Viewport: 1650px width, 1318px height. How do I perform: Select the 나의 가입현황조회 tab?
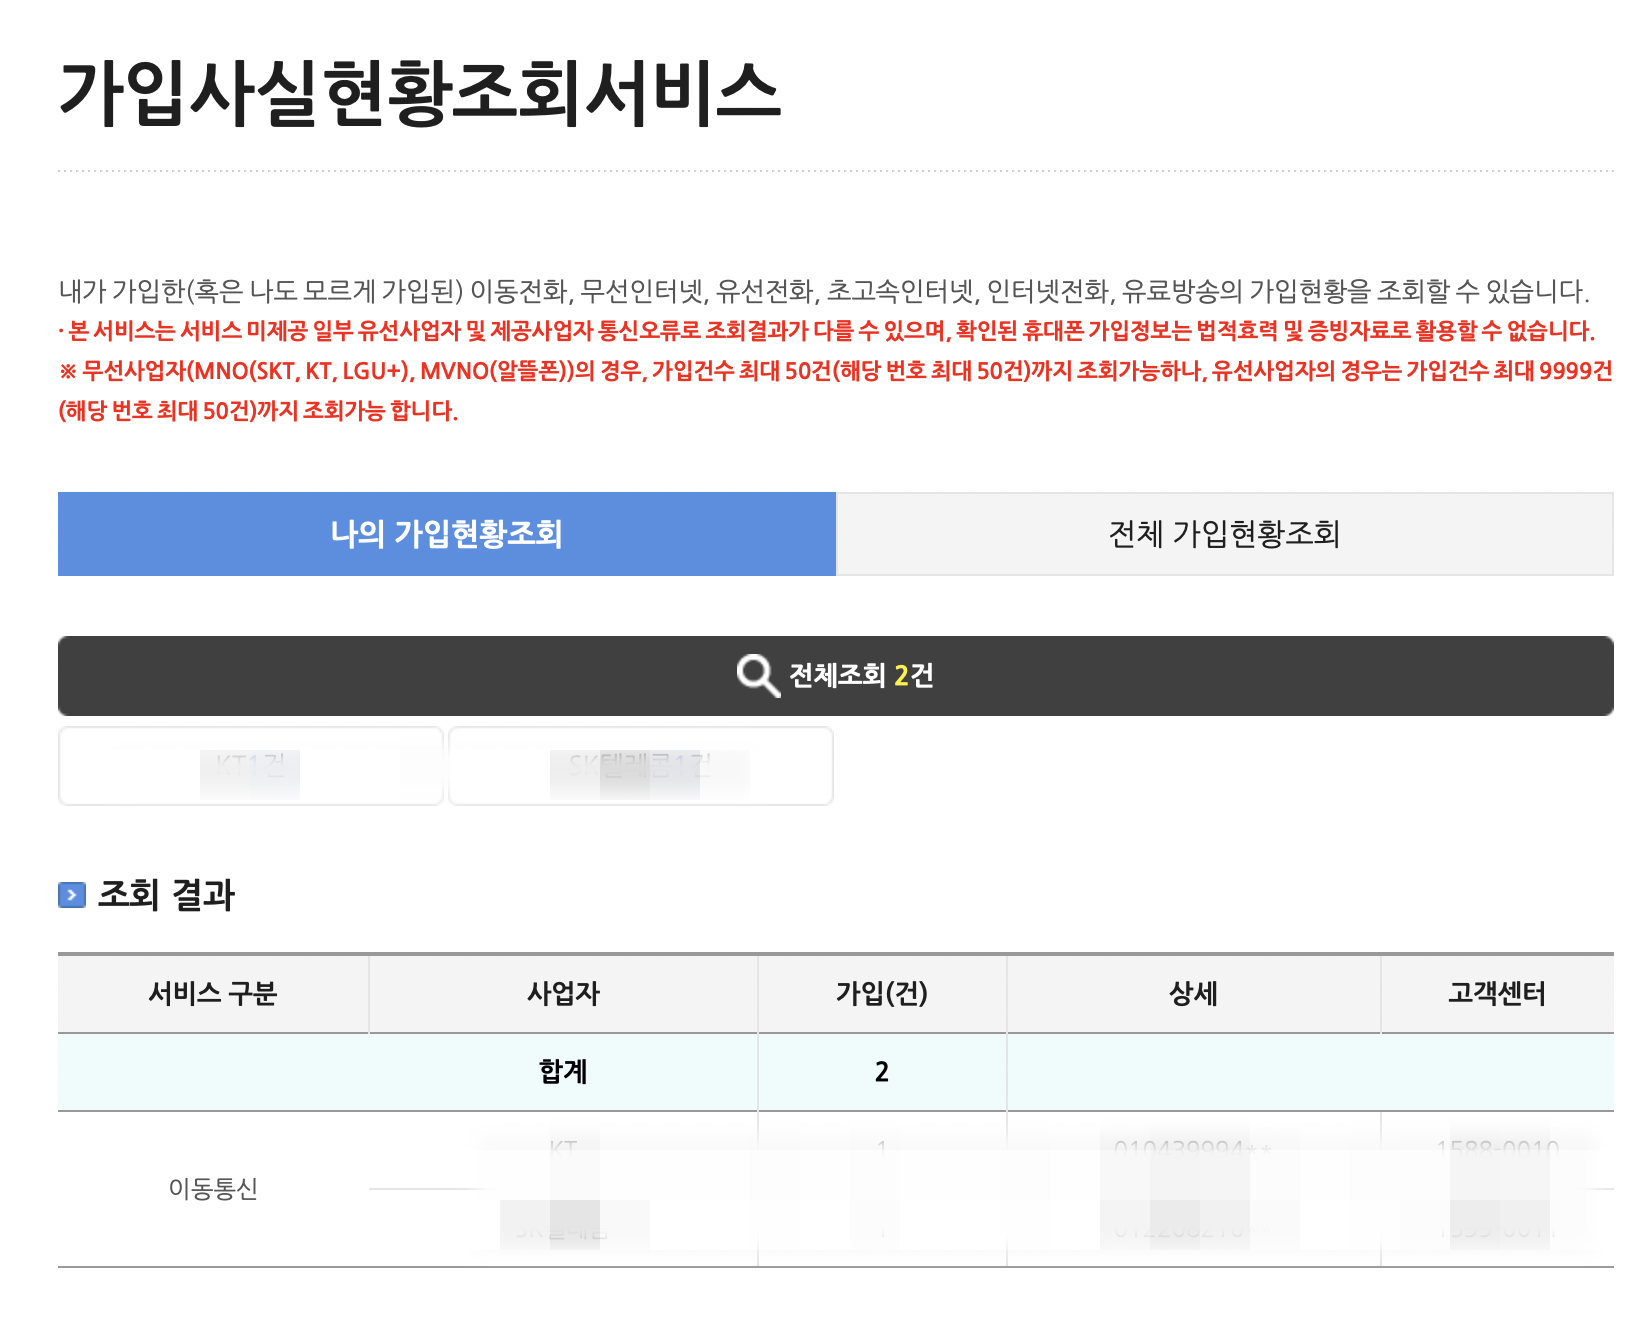446,534
